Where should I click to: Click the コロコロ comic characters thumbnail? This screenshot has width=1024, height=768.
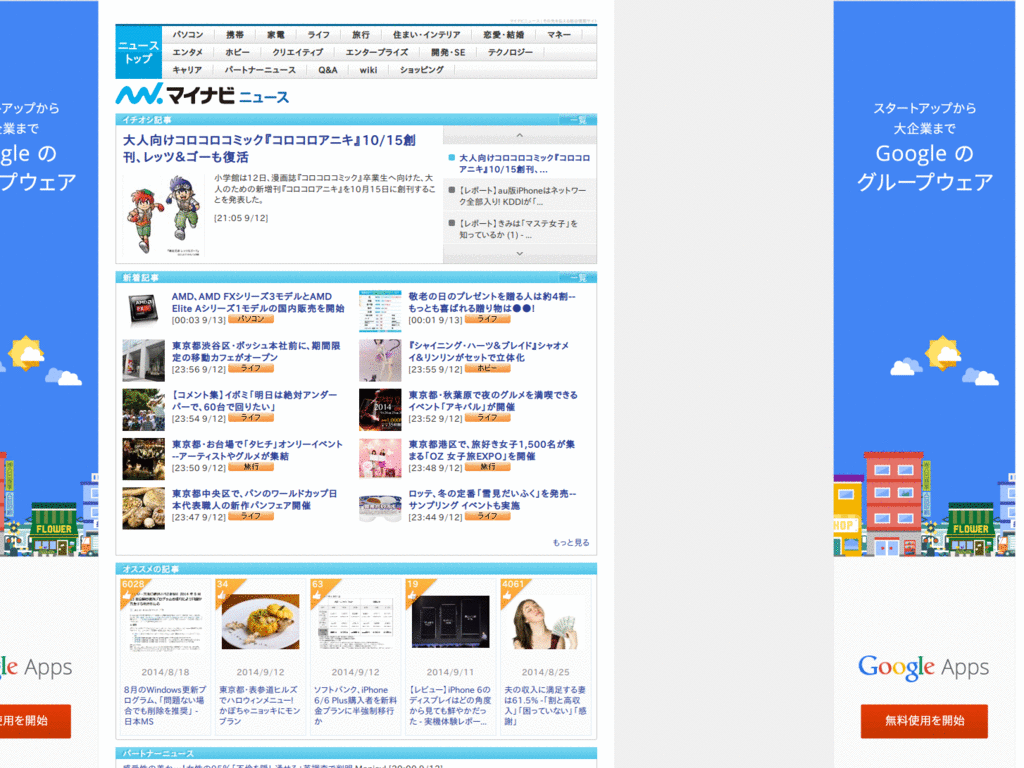[163, 215]
